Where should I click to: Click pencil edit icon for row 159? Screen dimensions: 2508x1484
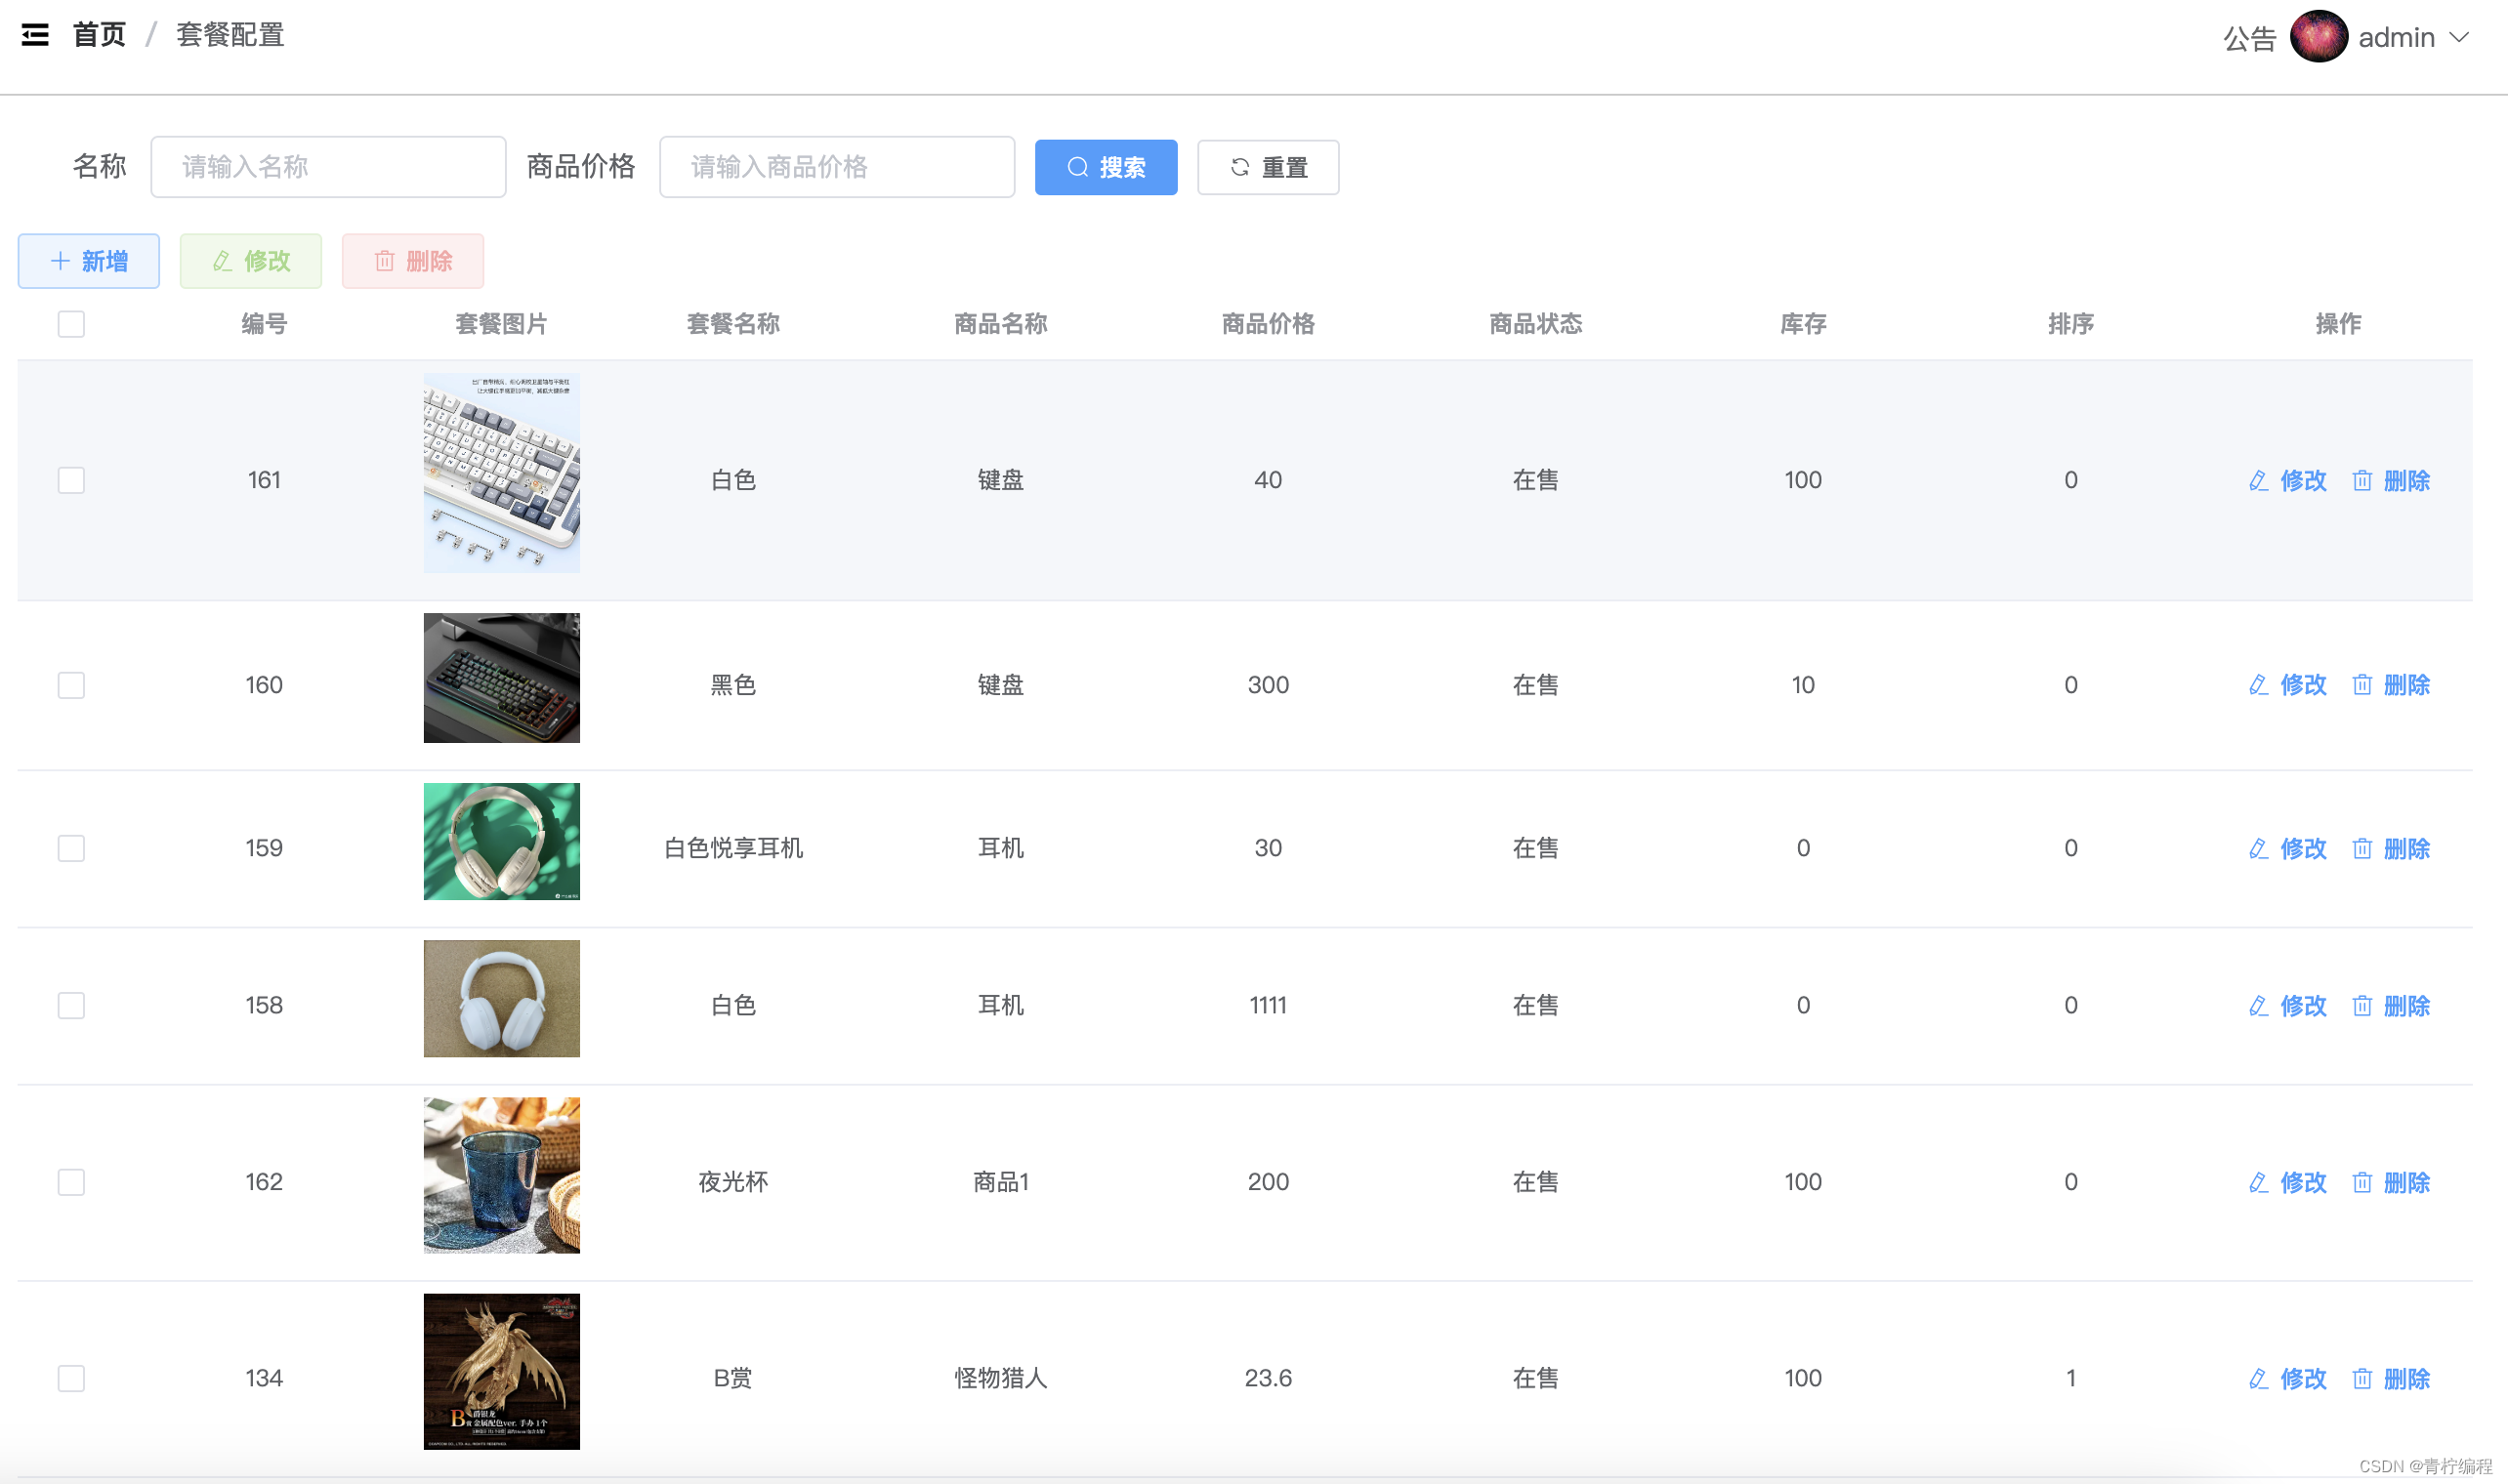click(2258, 849)
